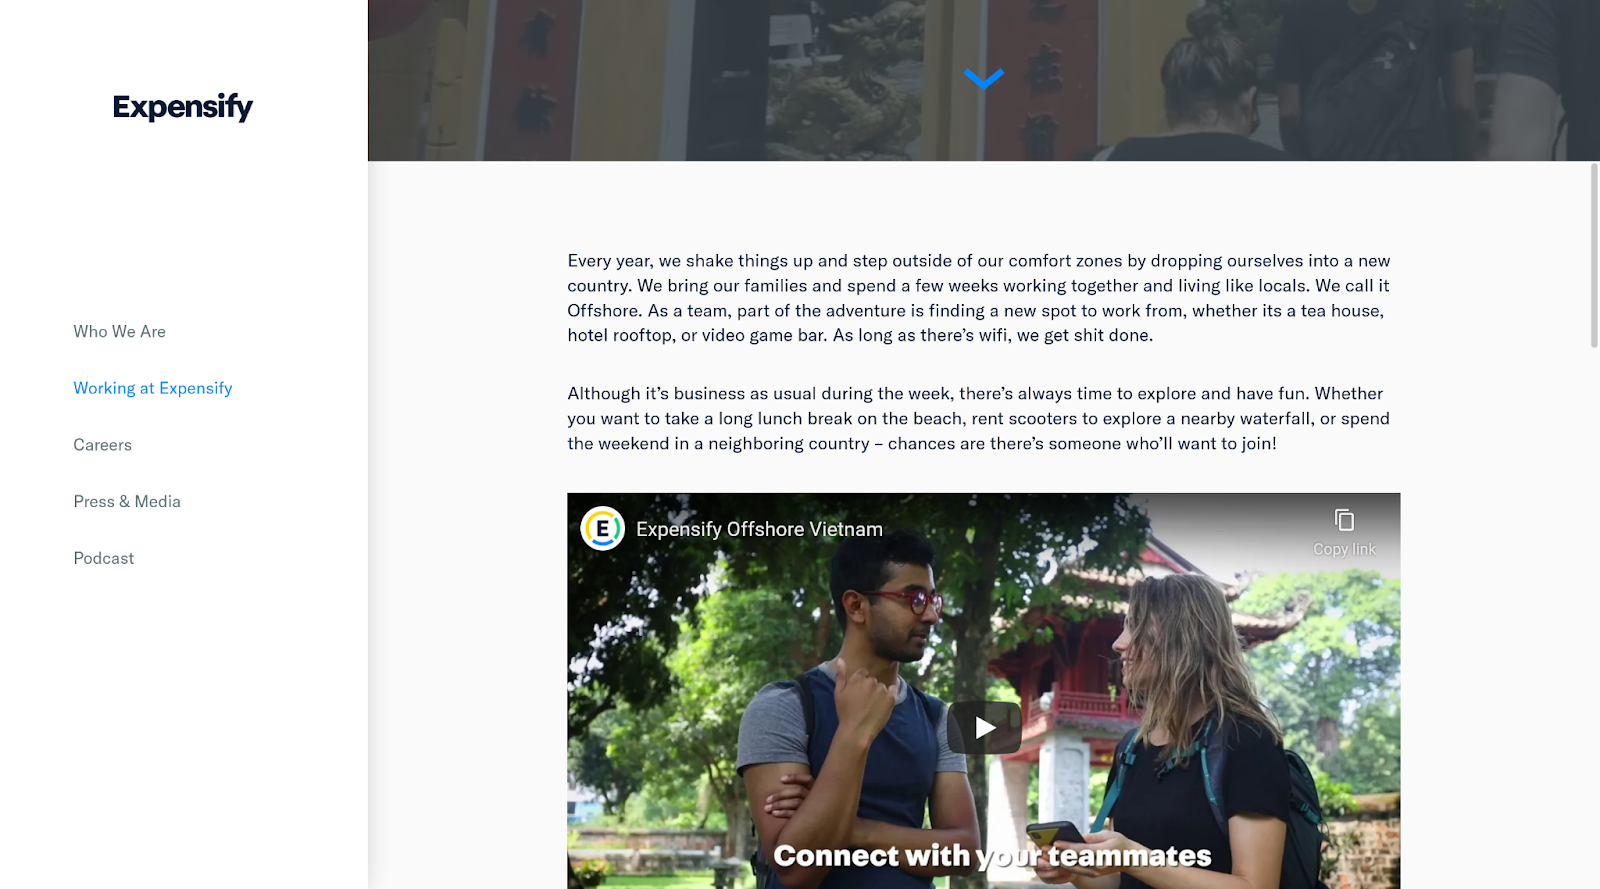Click the Copy link text label

click(1344, 549)
